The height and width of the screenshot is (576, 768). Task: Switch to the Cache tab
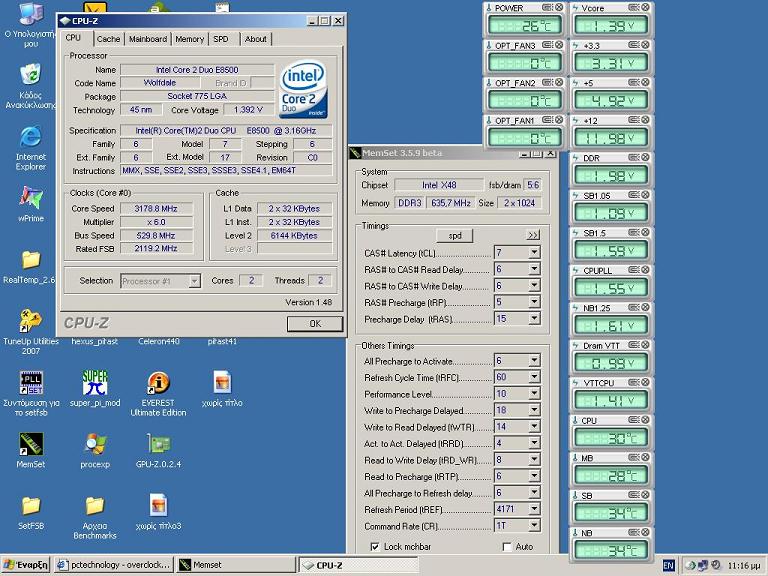point(108,39)
